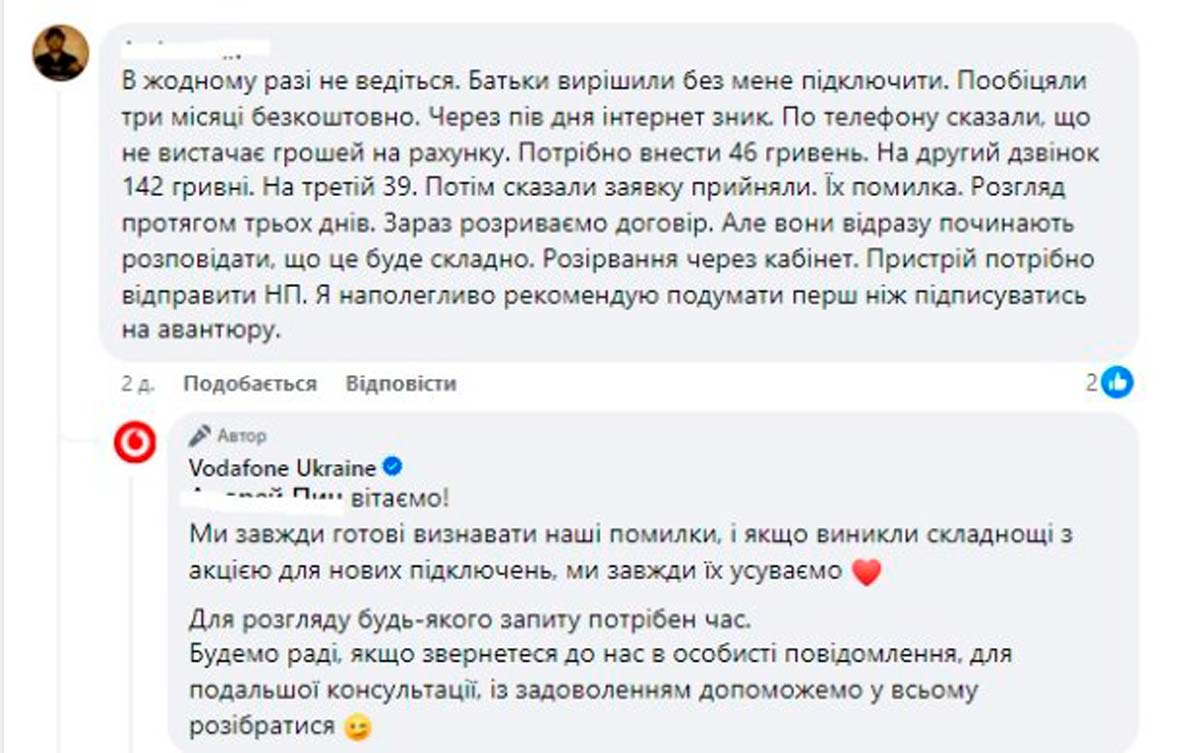This screenshot has height=753, width=1200.
Task: Open the reaction count "2"
Action: point(1092,381)
